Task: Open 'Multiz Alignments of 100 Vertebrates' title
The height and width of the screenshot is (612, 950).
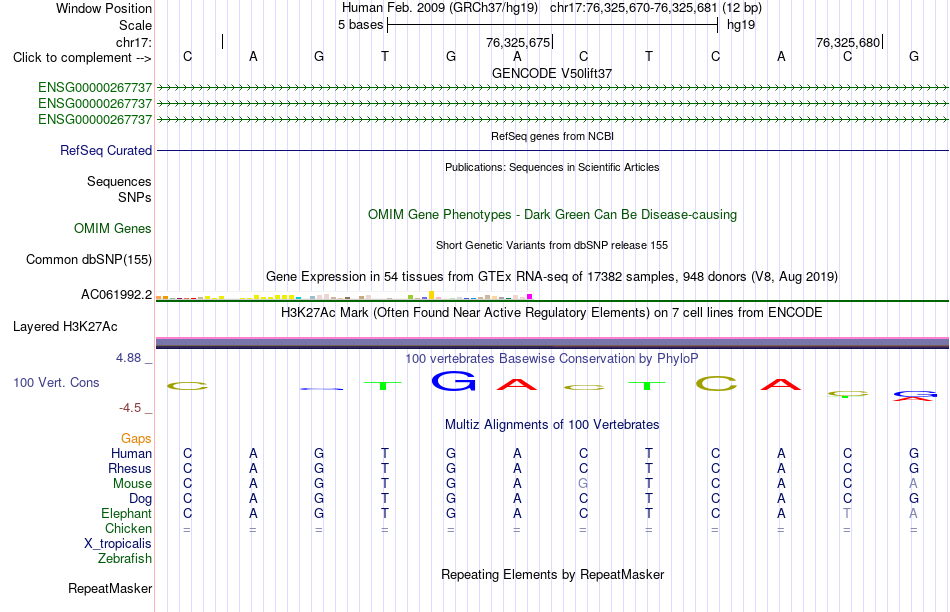Action: (552, 425)
